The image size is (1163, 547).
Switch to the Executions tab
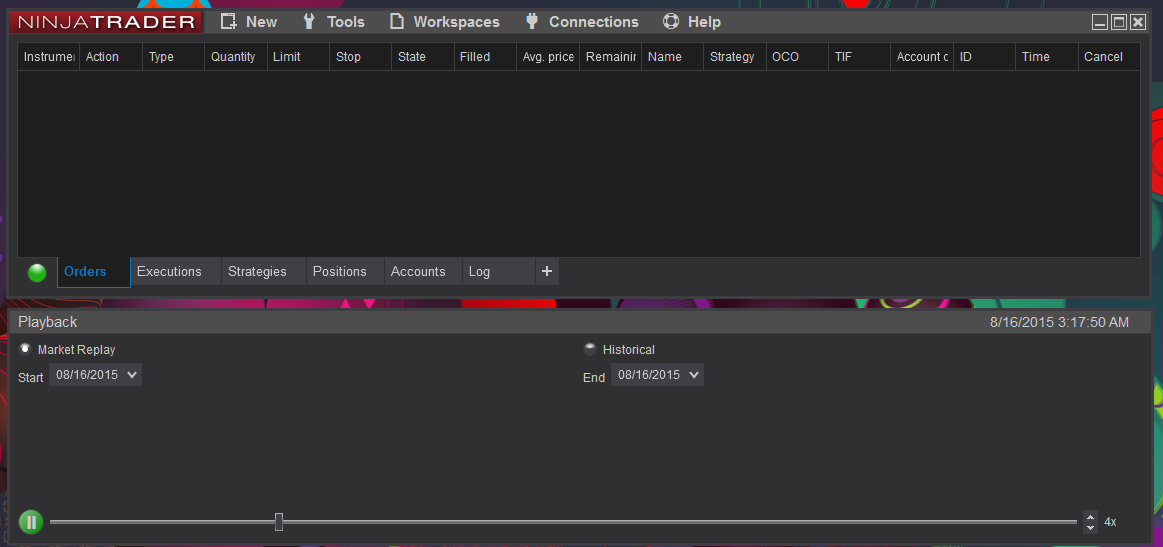(176, 272)
